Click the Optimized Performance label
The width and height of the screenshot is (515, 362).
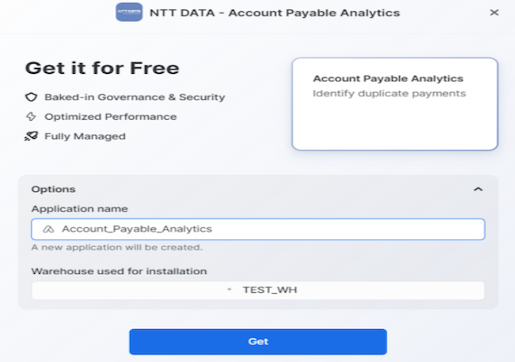click(x=110, y=117)
